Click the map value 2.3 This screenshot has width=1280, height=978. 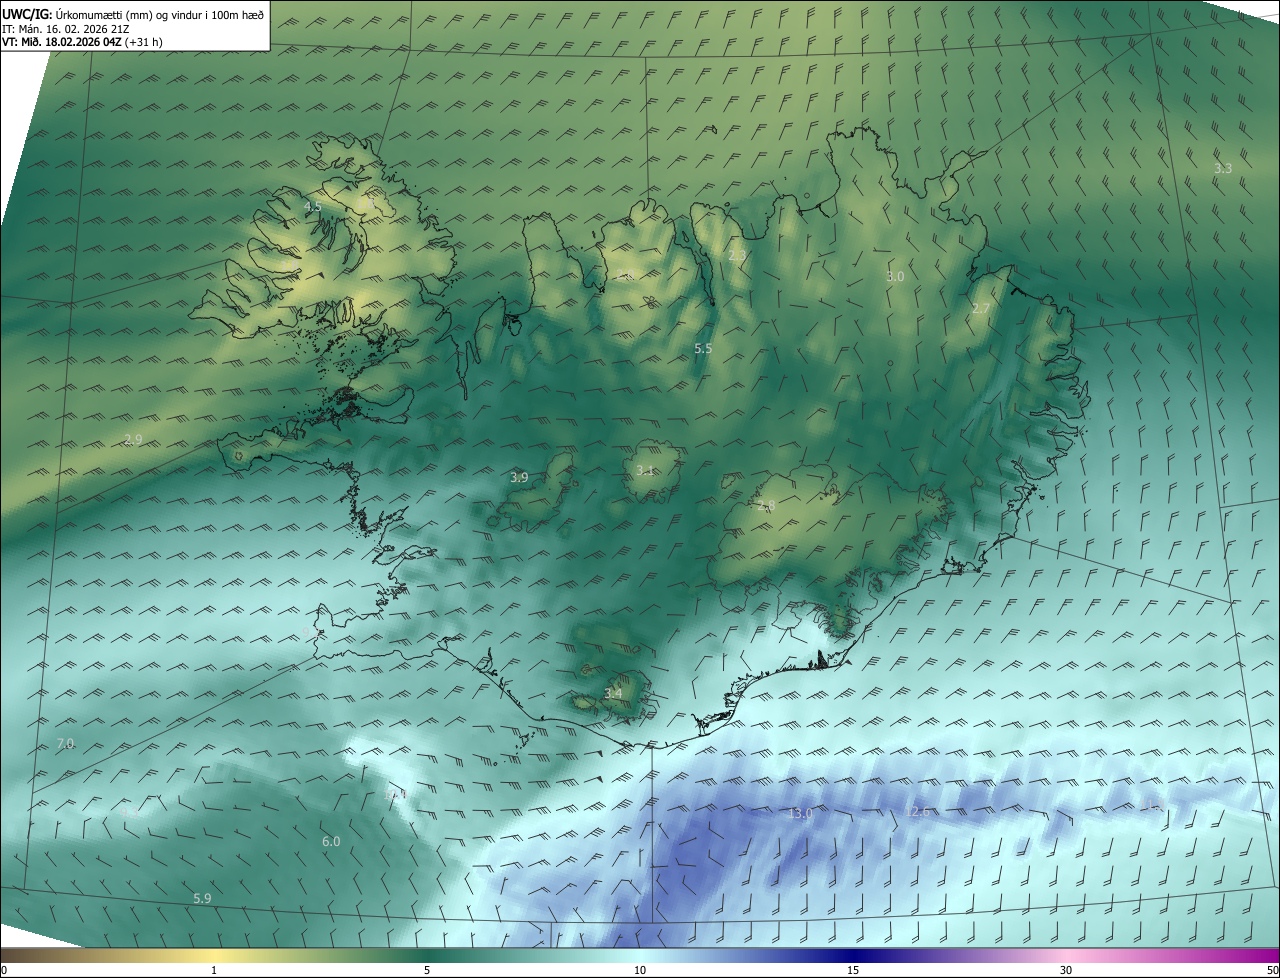(737, 256)
